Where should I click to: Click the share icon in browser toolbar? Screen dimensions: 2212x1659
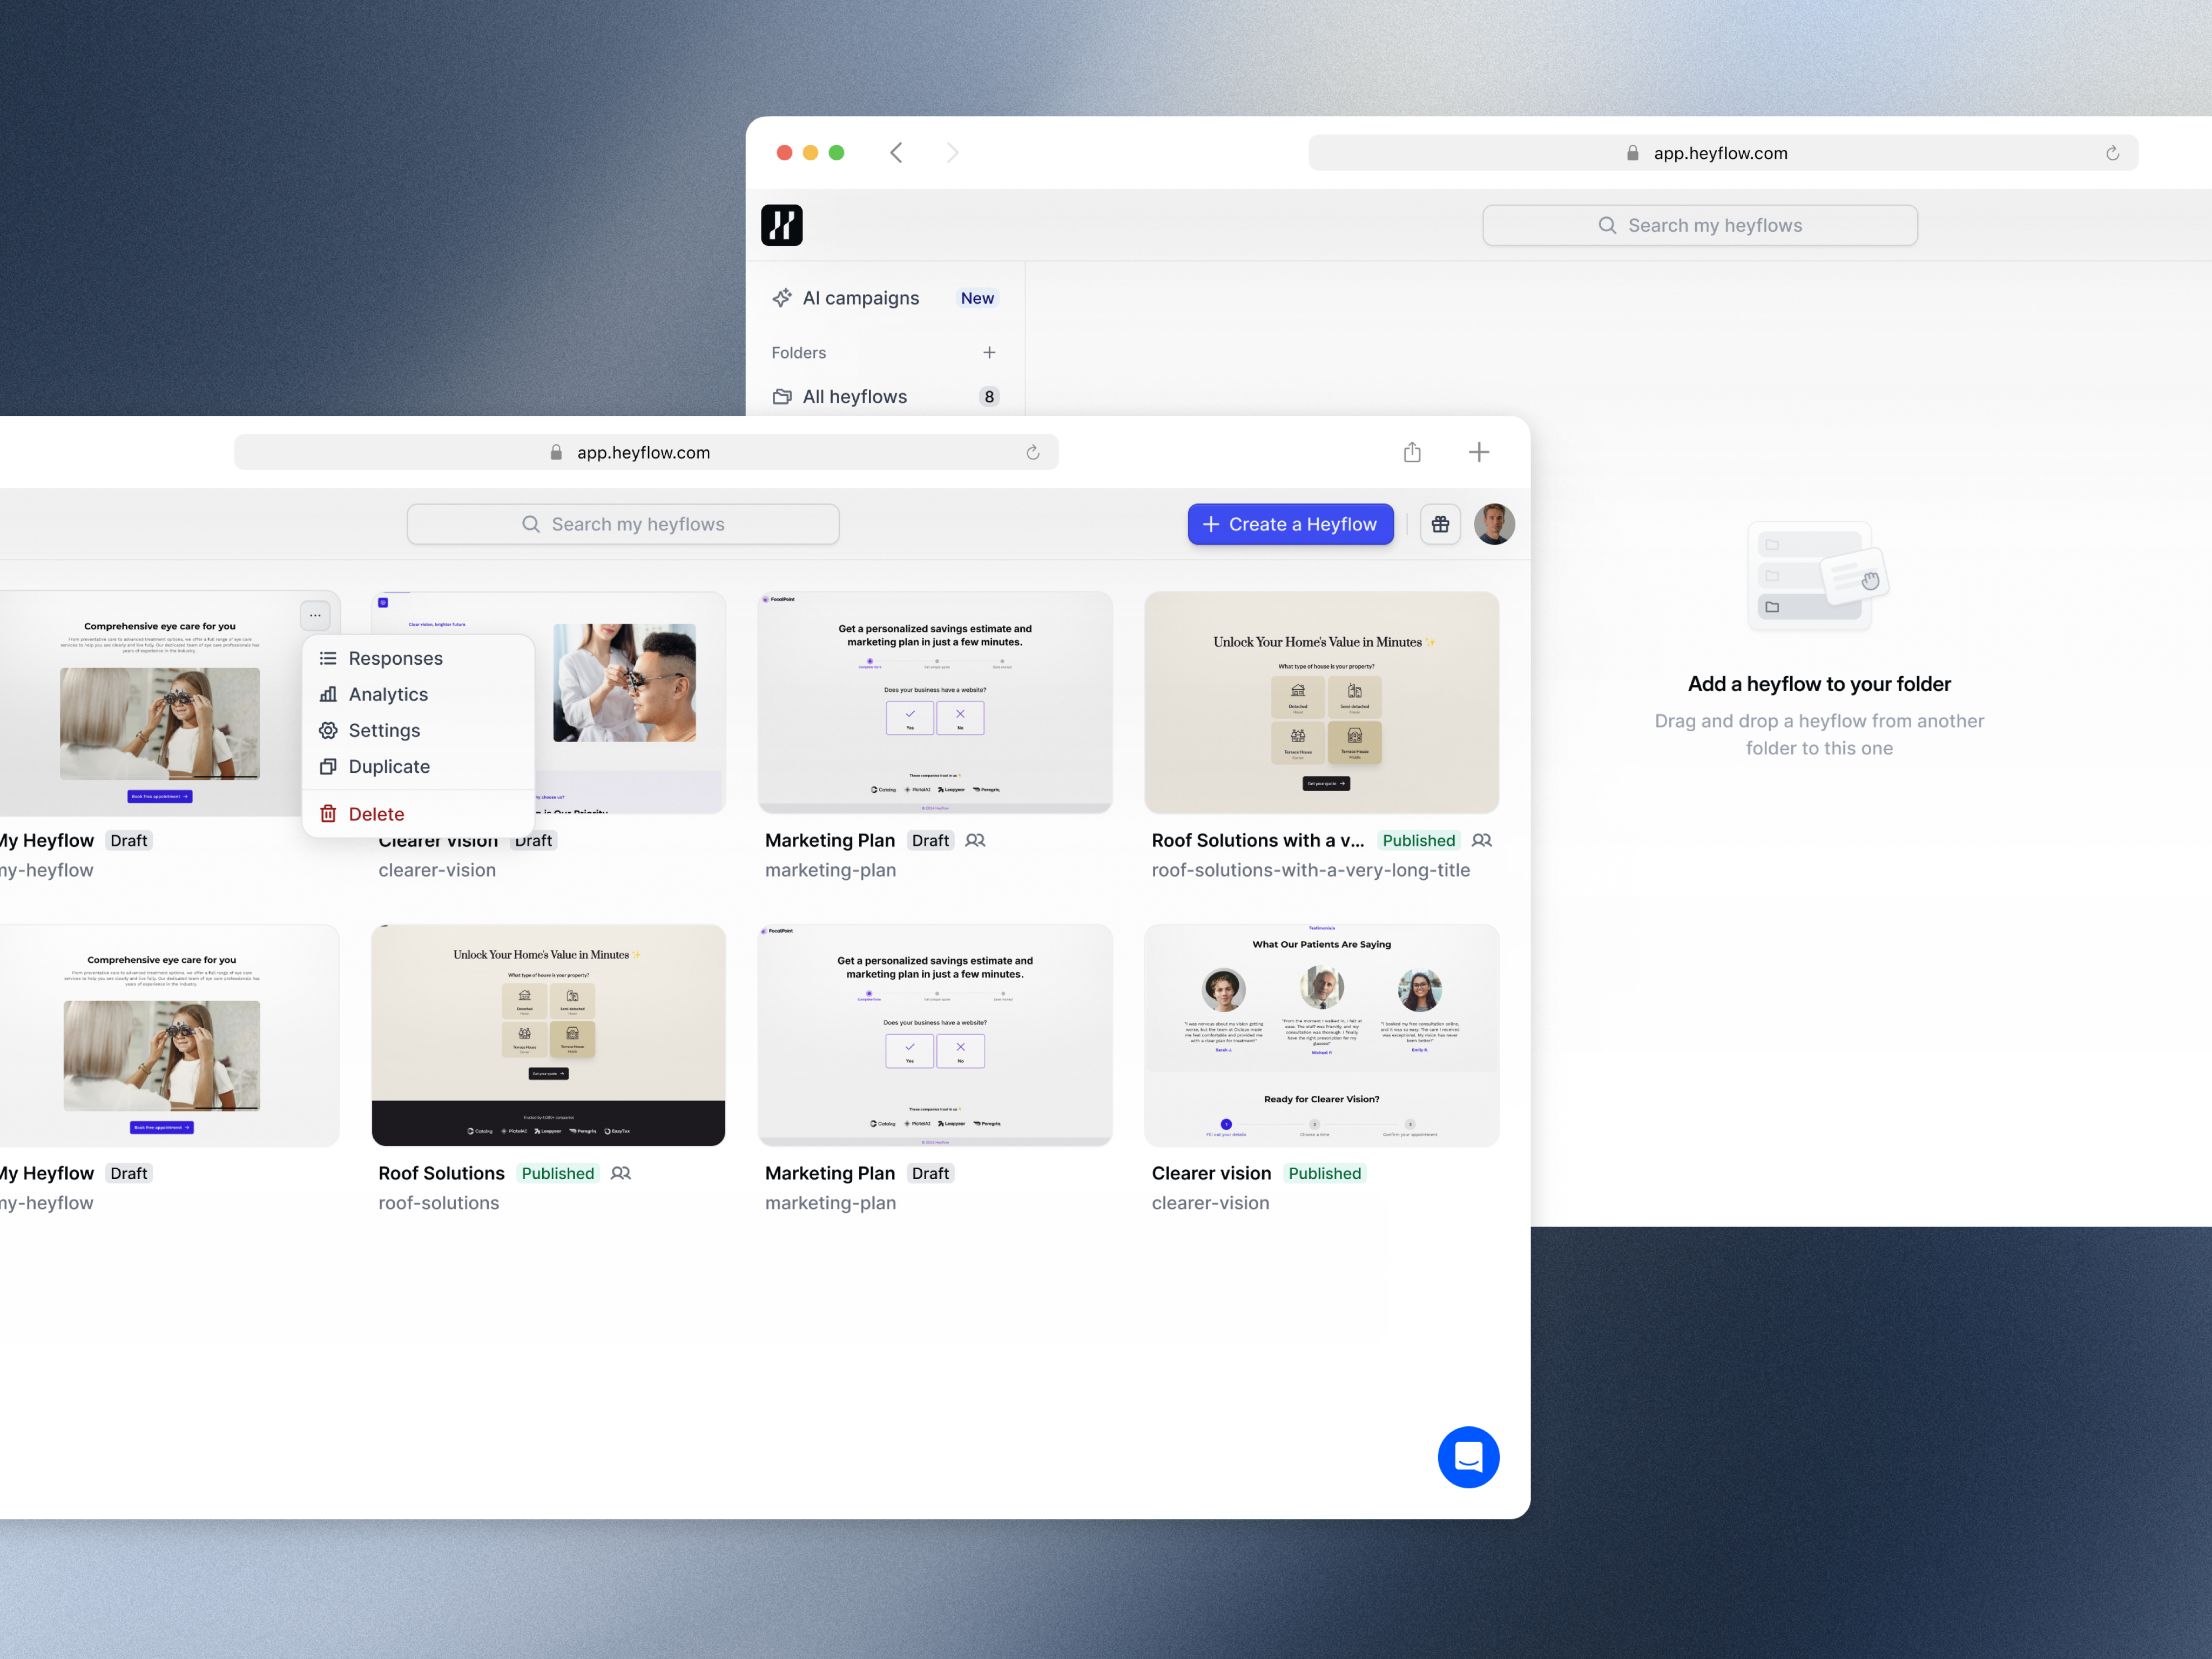tap(1412, 452)
